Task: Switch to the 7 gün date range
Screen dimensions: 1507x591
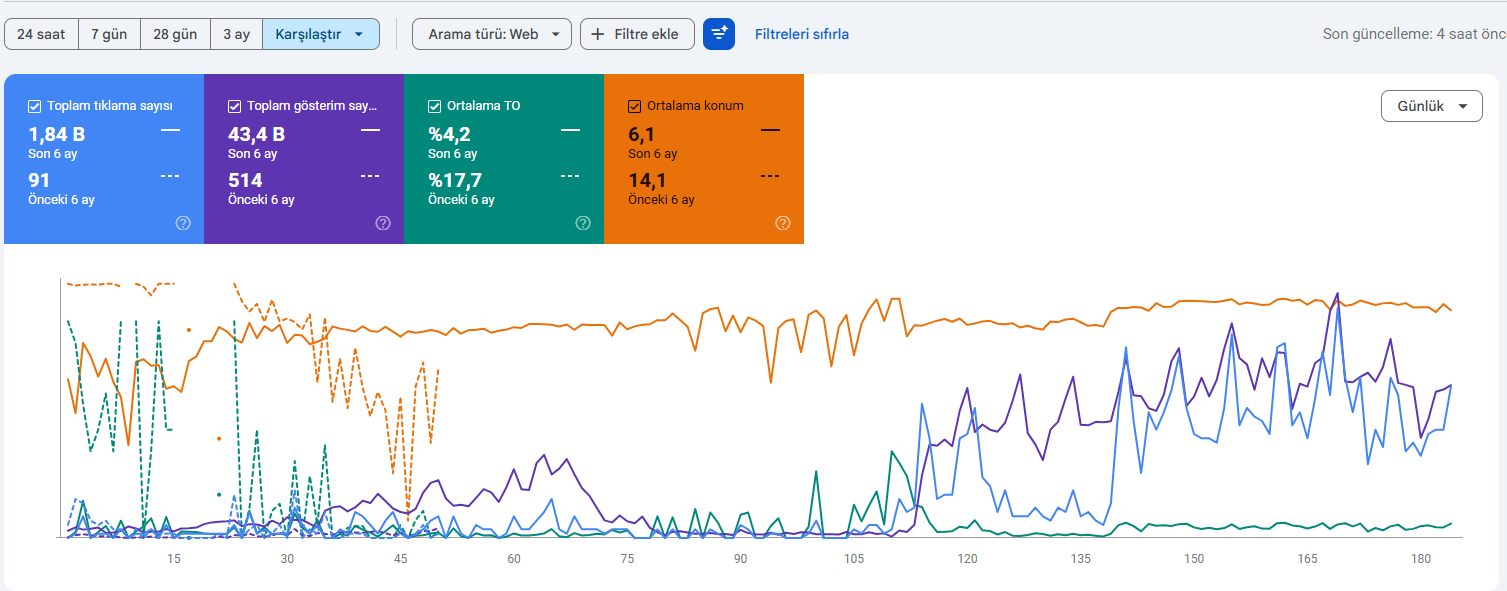Action: [x=109, y=34]
